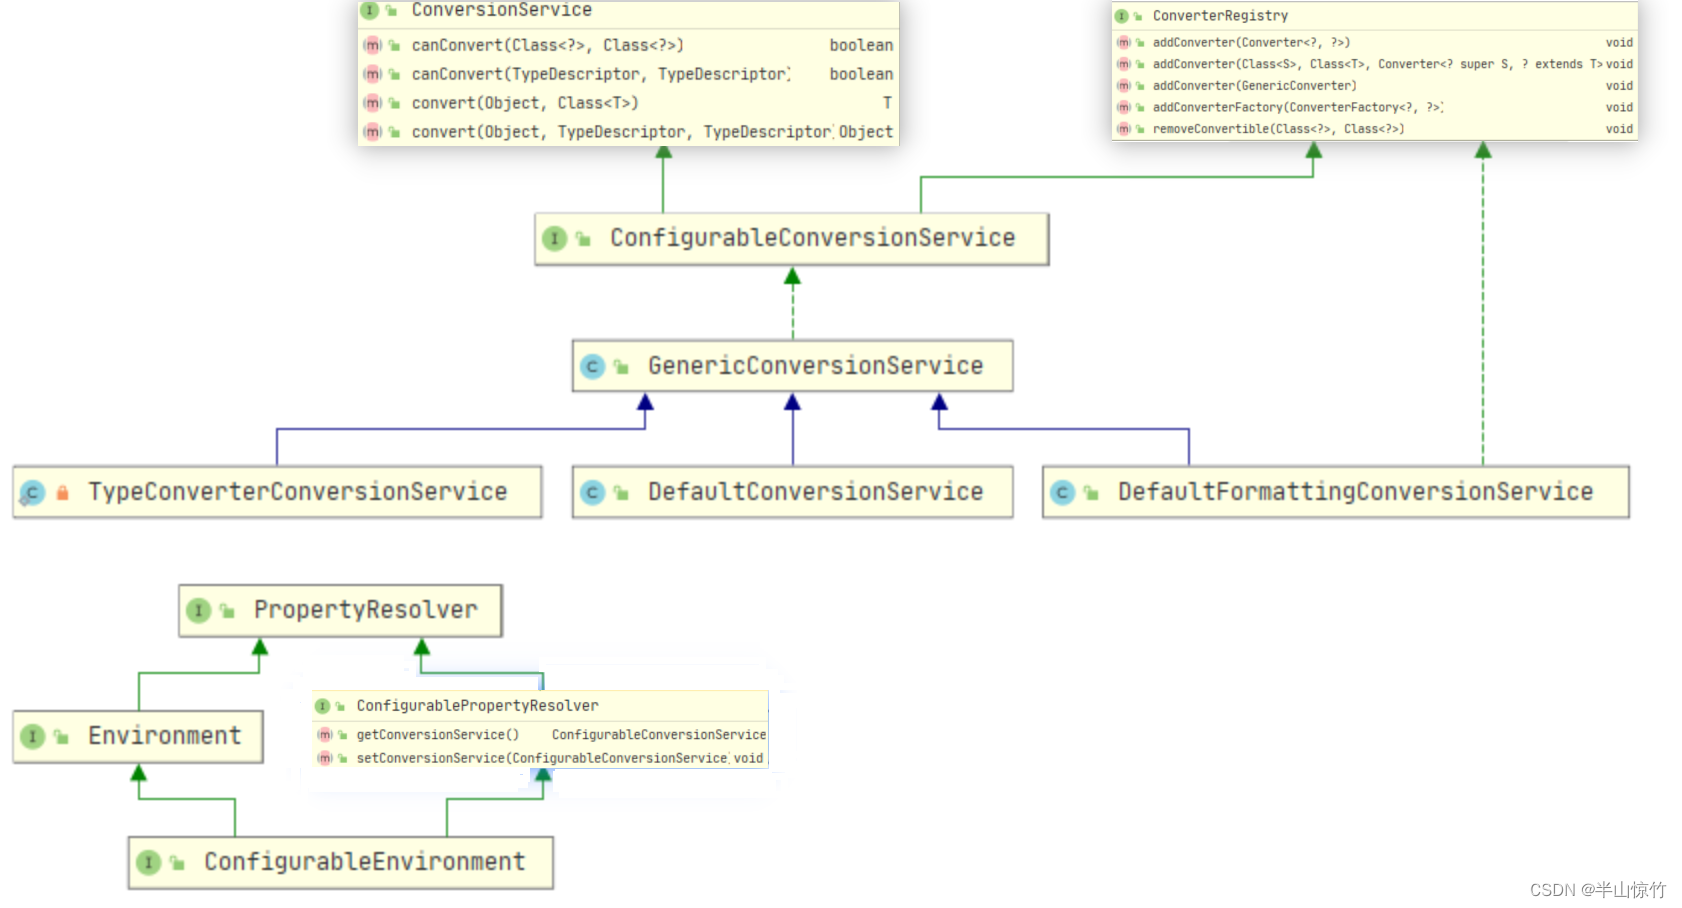The width and height of the screenshot is (1682, 908).
Task: Click the interface icon beside ConverterRegistry
Action: coord(1122,16)
